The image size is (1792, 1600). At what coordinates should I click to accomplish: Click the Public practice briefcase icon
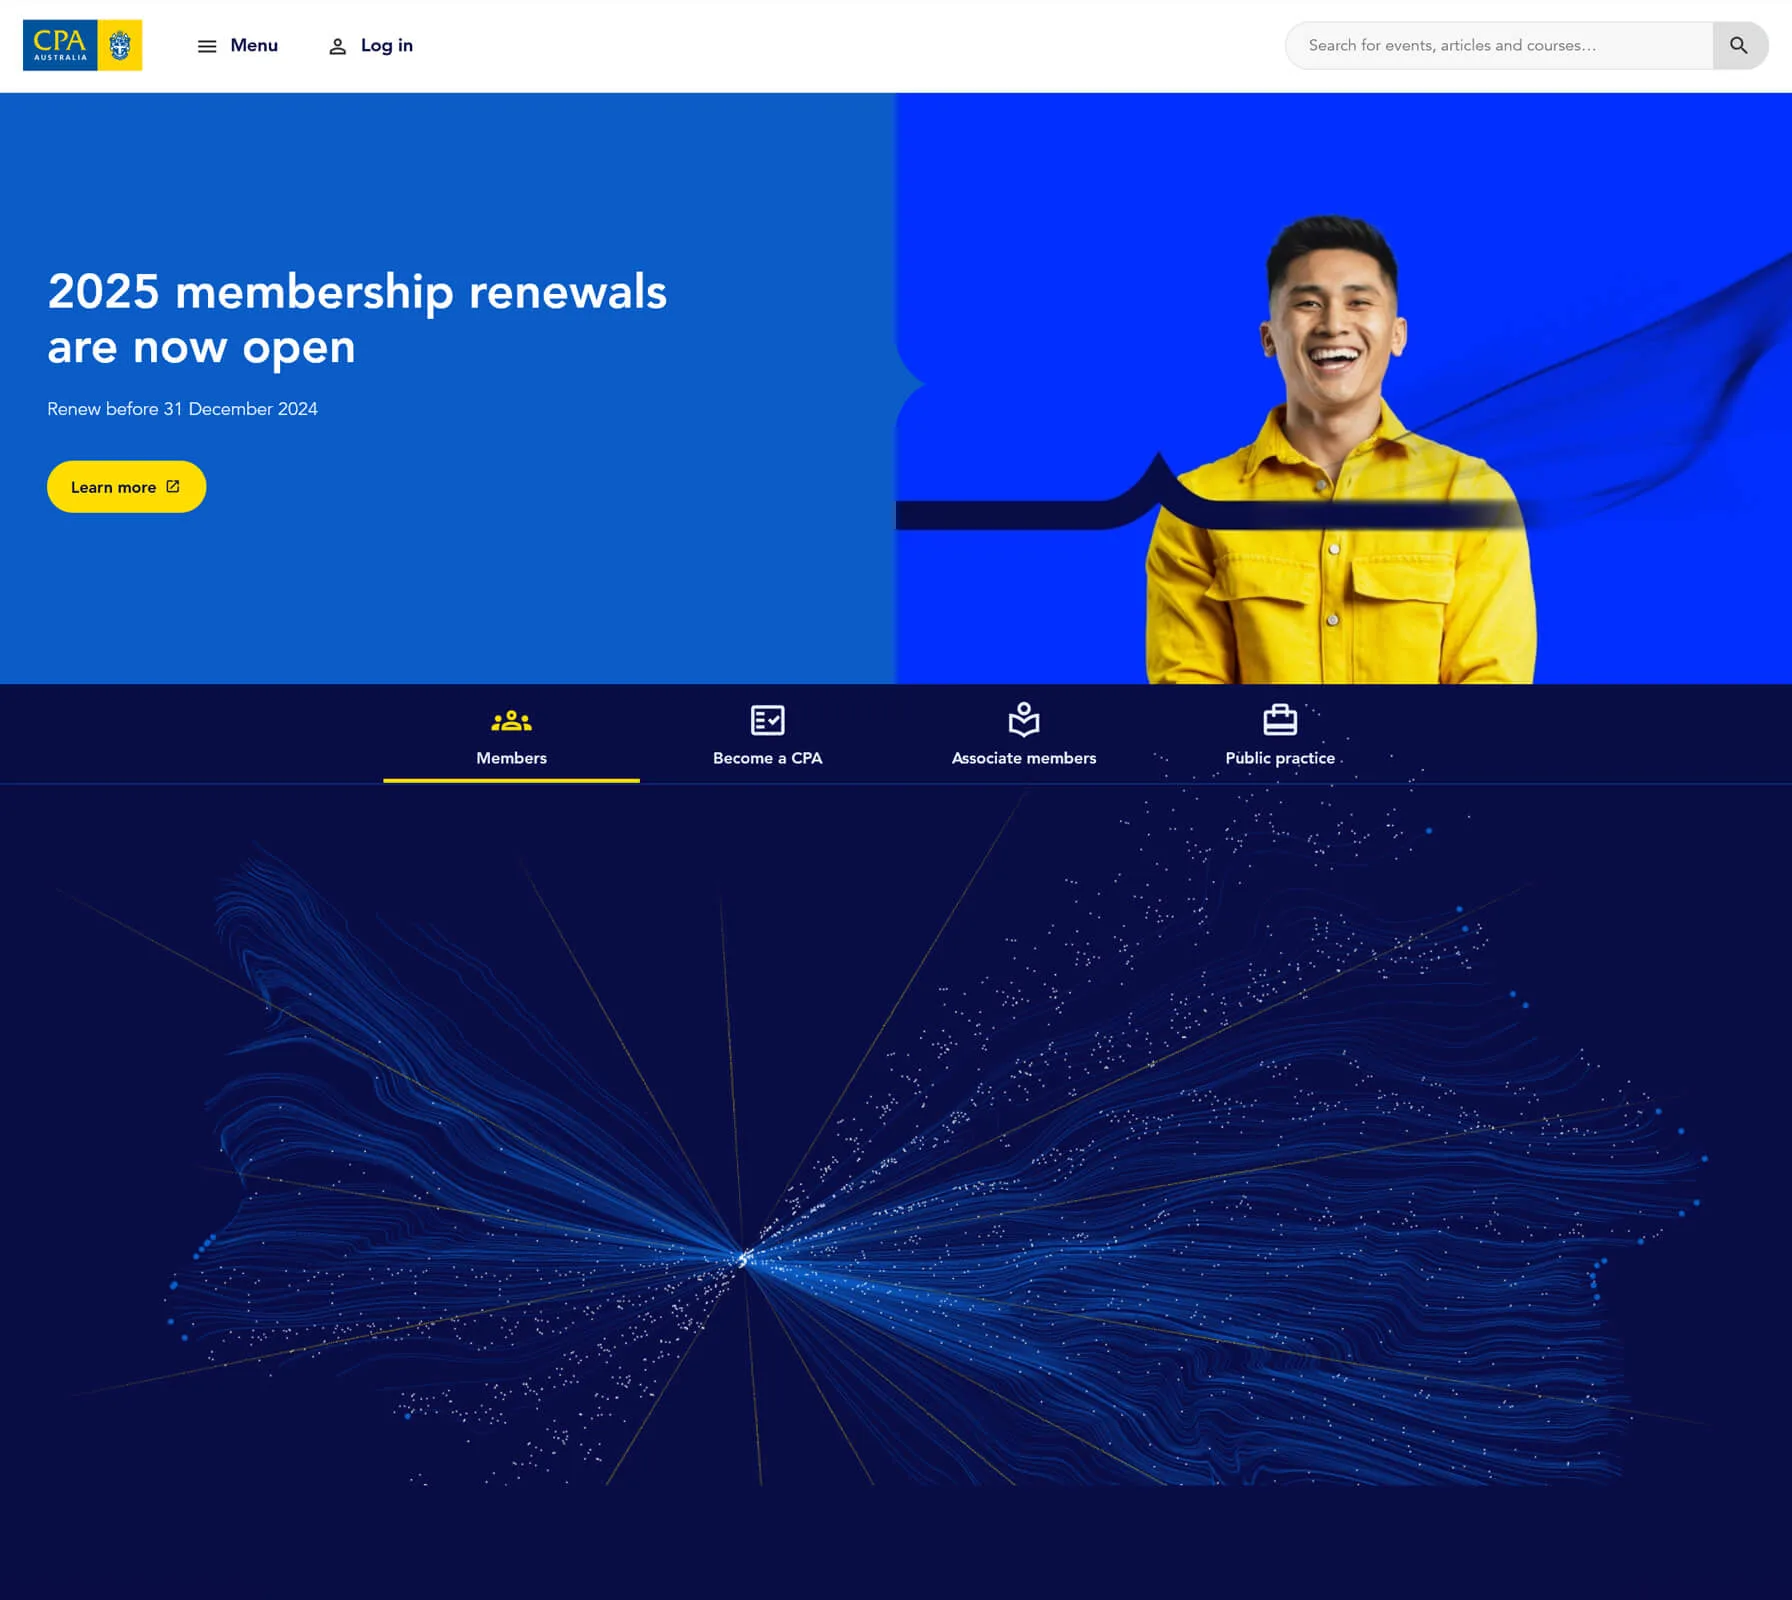tap(1280, 719)
